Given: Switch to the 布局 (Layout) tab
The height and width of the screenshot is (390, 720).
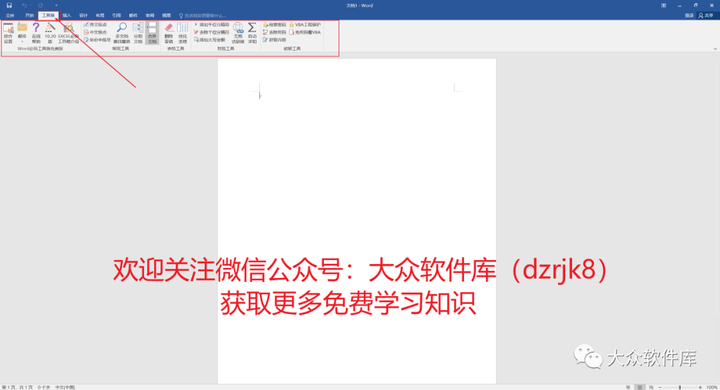Looking at the screenshot, I should [x=100, y=16].
